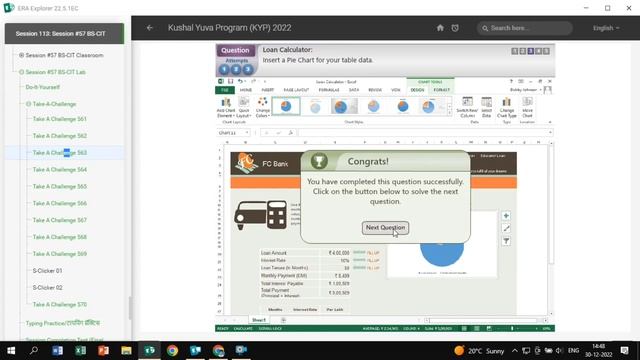
Task: Select the Sheet1 worksheet tab
Action: (x=259, y=320)
